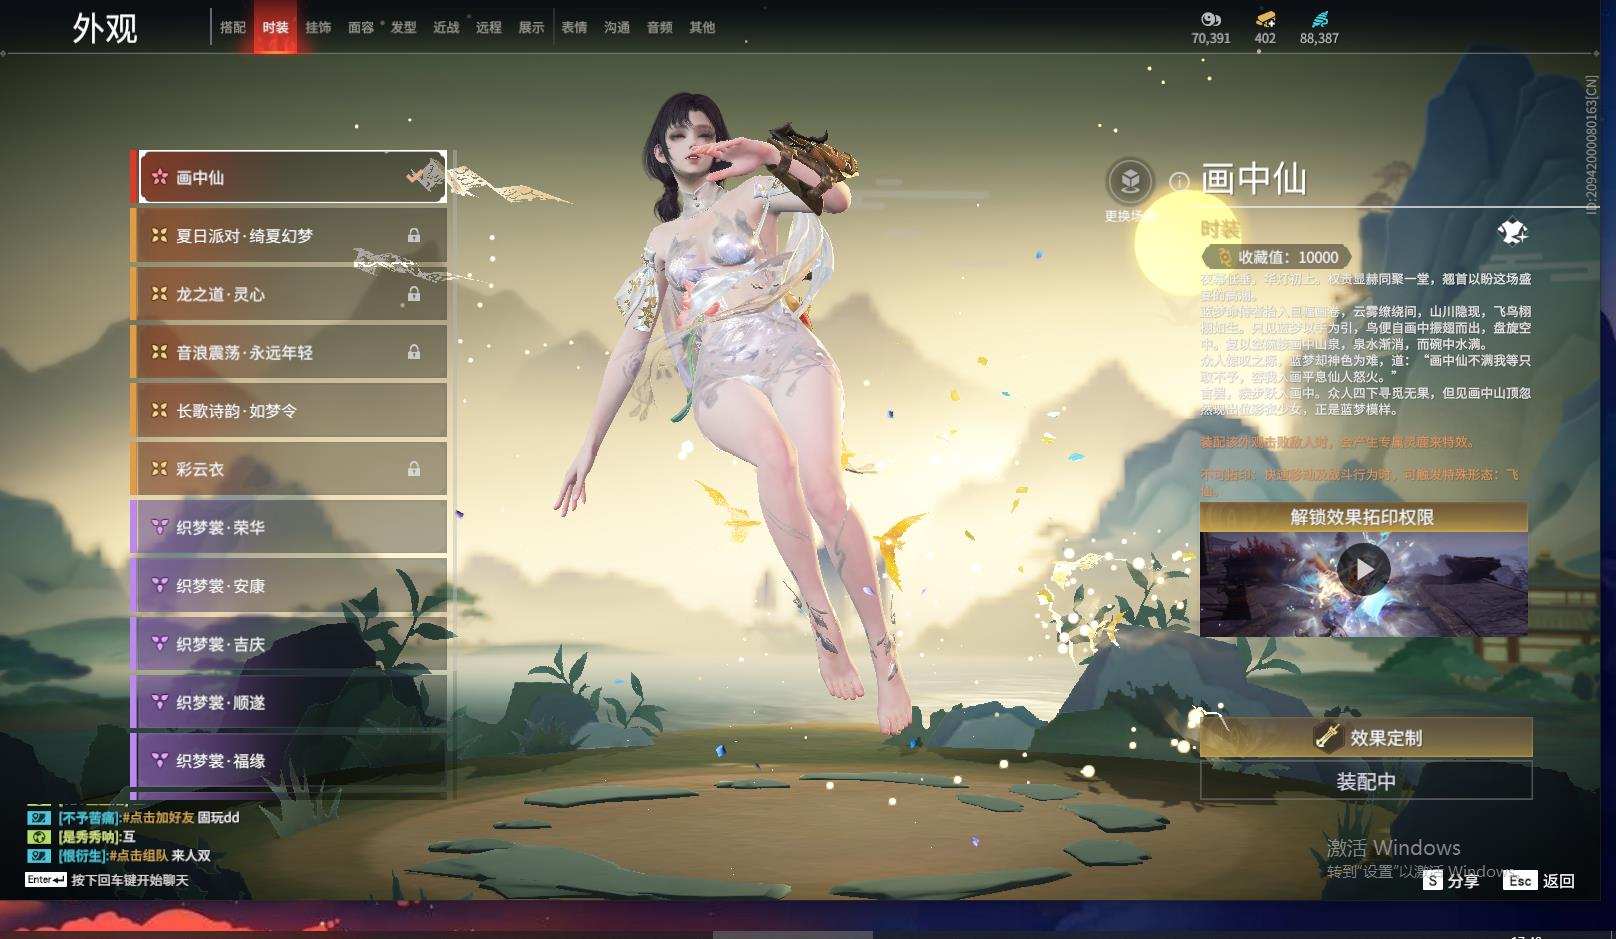Click the 分享 share button
The height and width of the screenshot is (939, 1616).
(1451, 880)
